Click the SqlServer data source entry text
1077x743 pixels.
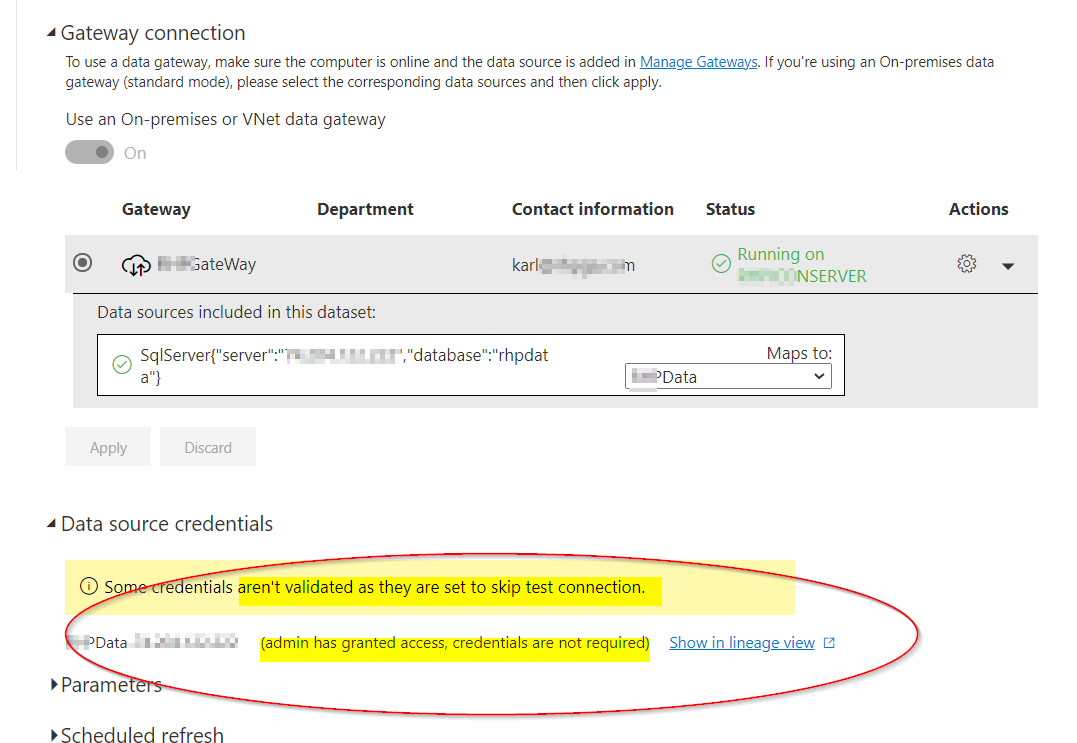coord(344,366)
